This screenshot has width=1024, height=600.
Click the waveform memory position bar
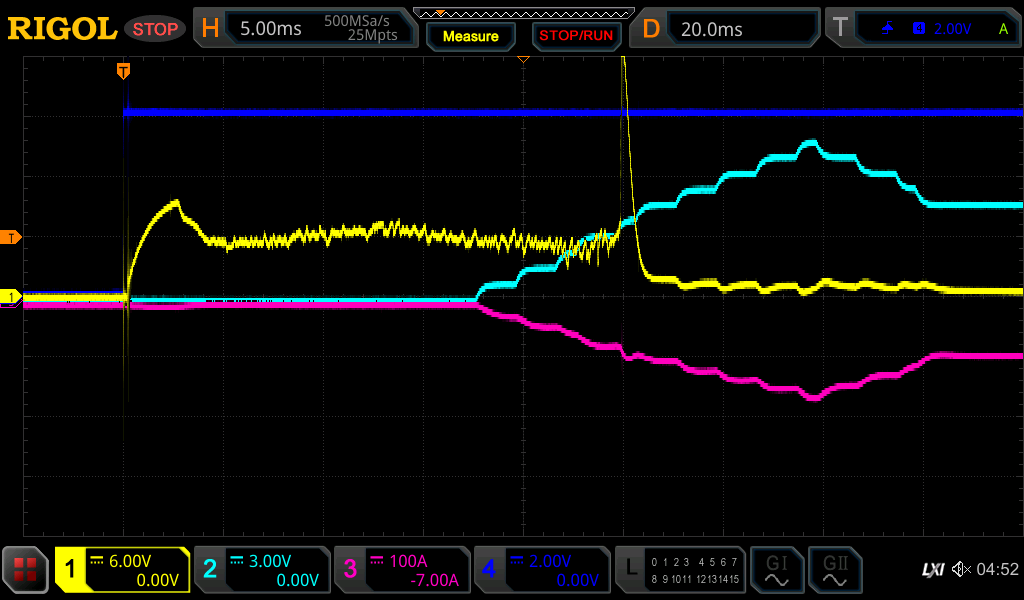tap(523, 13)
